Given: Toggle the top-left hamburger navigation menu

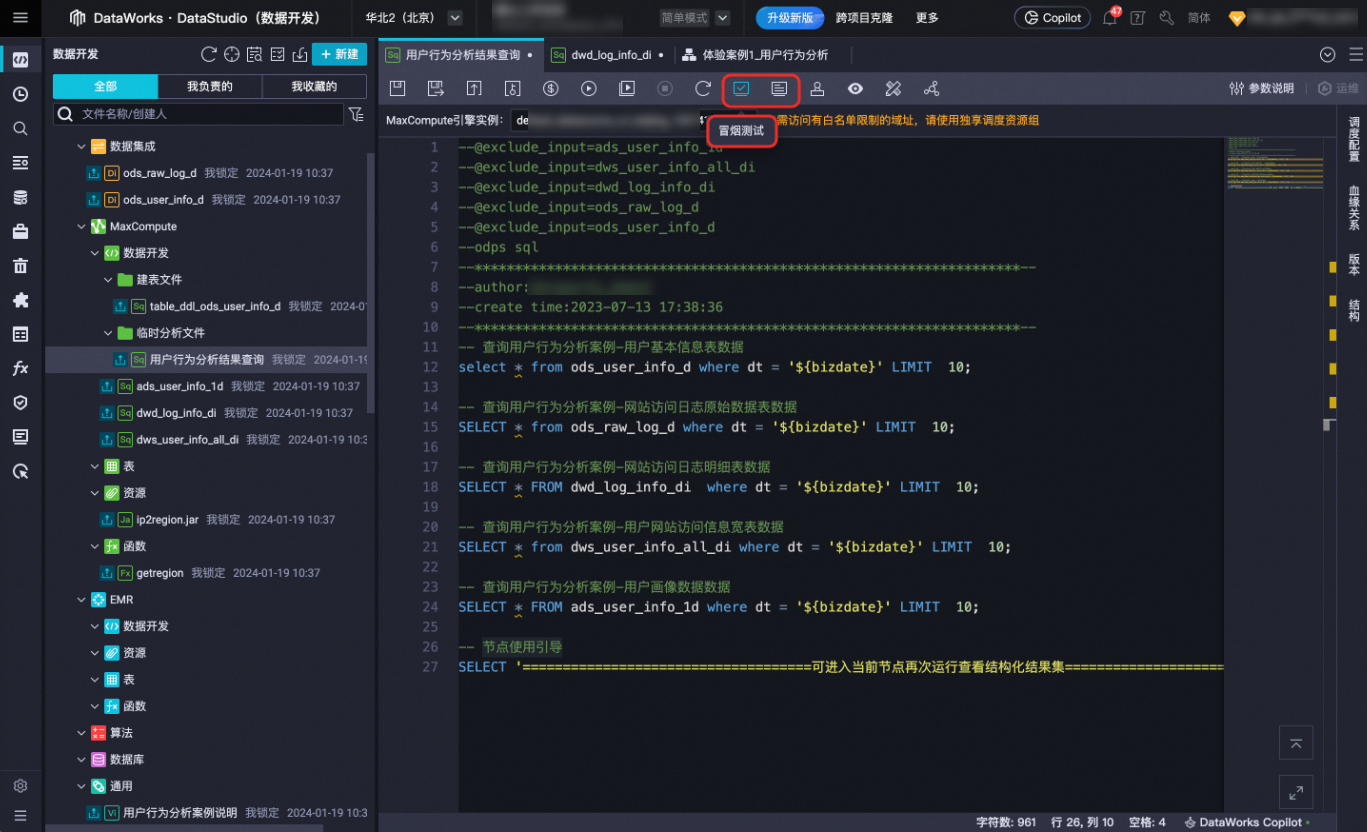Looking at the screenshot, I should point(20,18).
